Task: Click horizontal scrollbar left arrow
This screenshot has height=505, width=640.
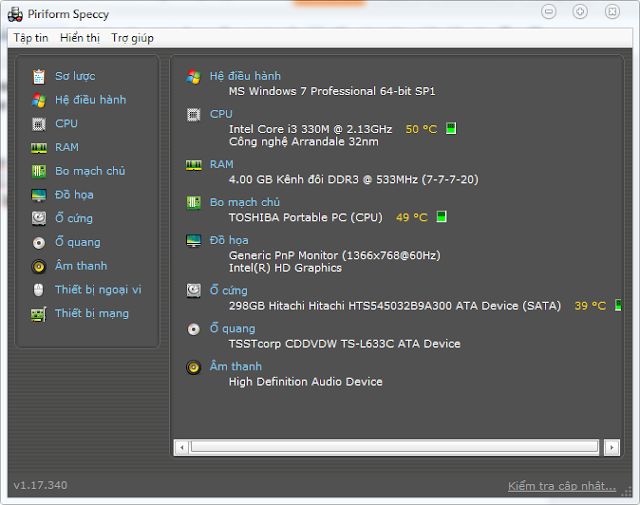Action: click(x=182, y=447)
